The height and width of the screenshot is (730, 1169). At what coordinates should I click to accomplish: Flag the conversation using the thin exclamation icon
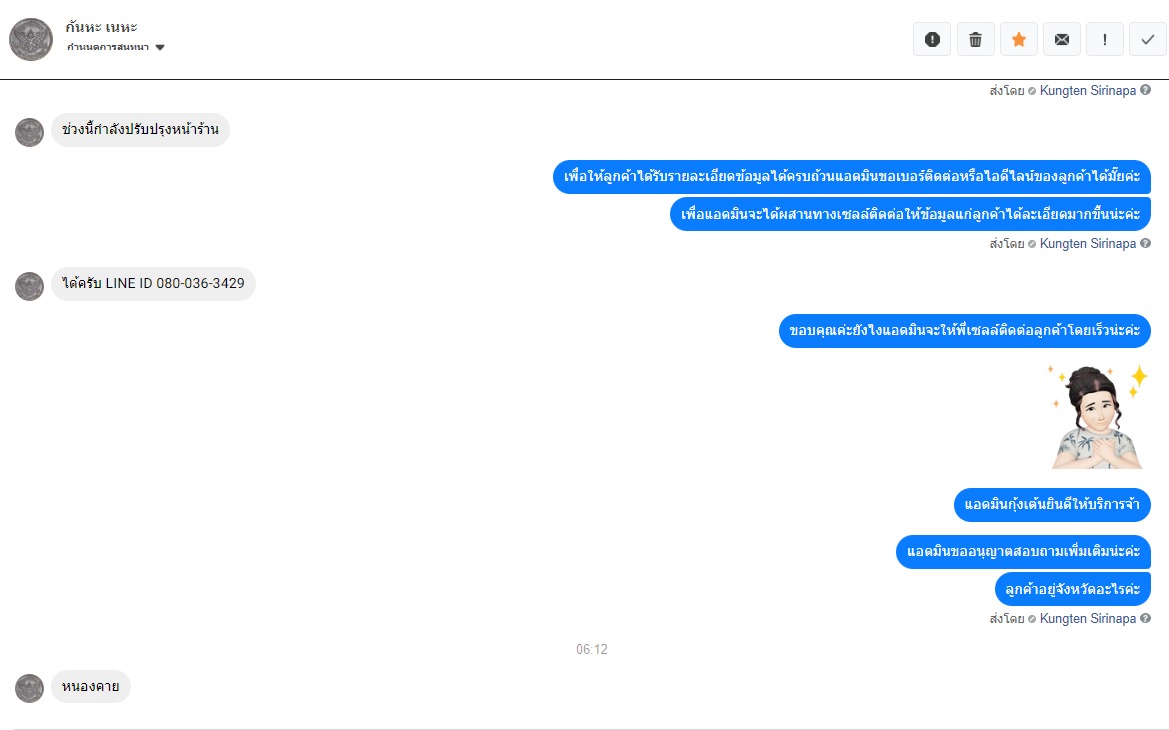point(1105,40)
